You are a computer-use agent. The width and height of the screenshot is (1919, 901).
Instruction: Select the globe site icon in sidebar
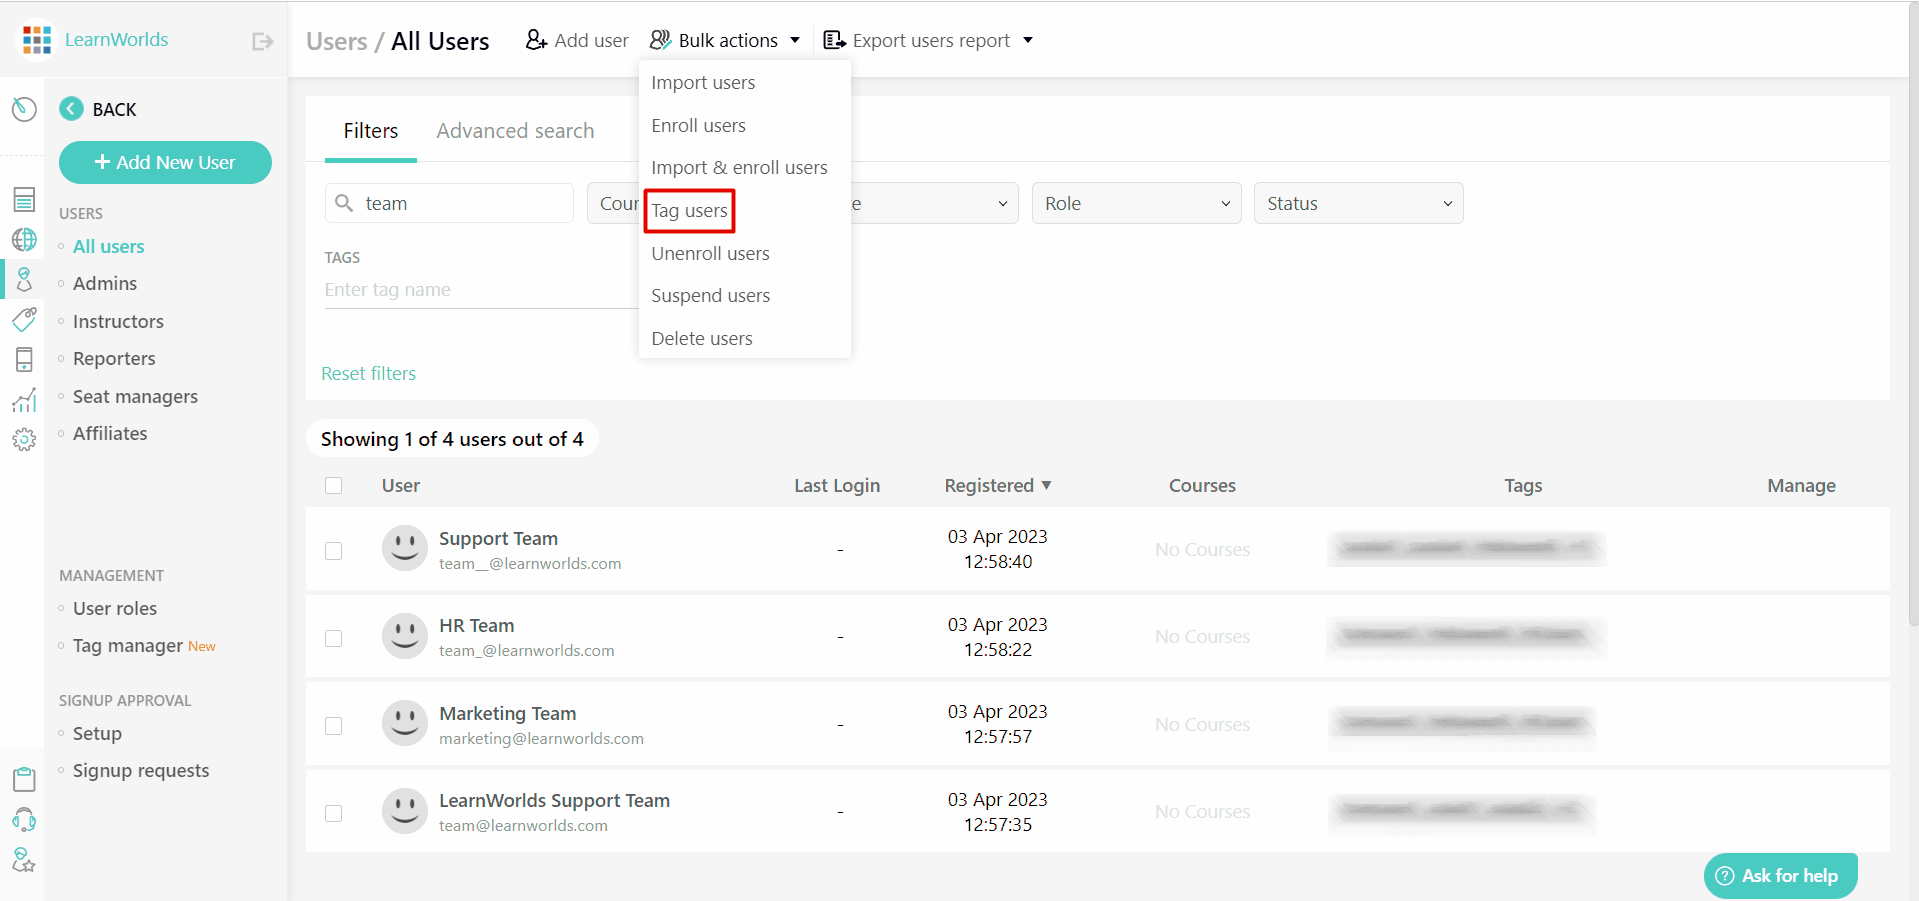(24, 239)
